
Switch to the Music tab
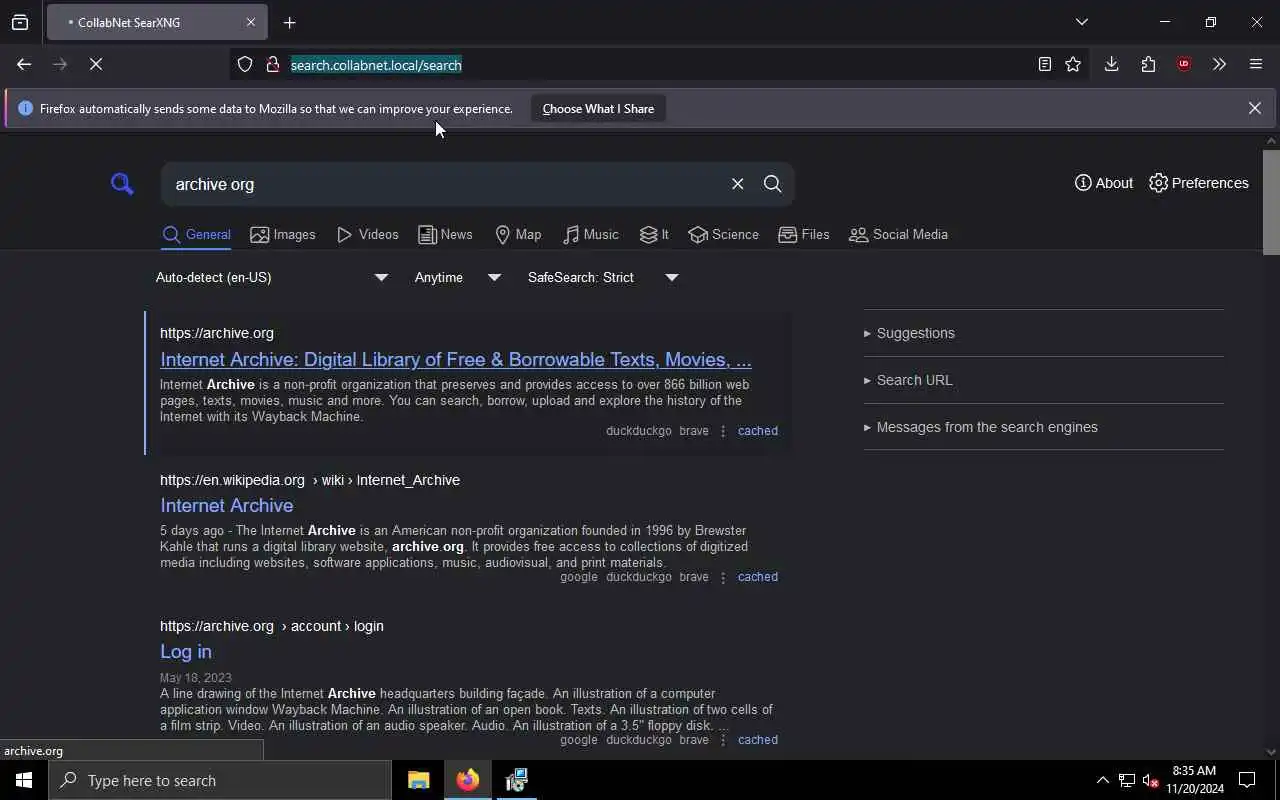pos(591,234)
